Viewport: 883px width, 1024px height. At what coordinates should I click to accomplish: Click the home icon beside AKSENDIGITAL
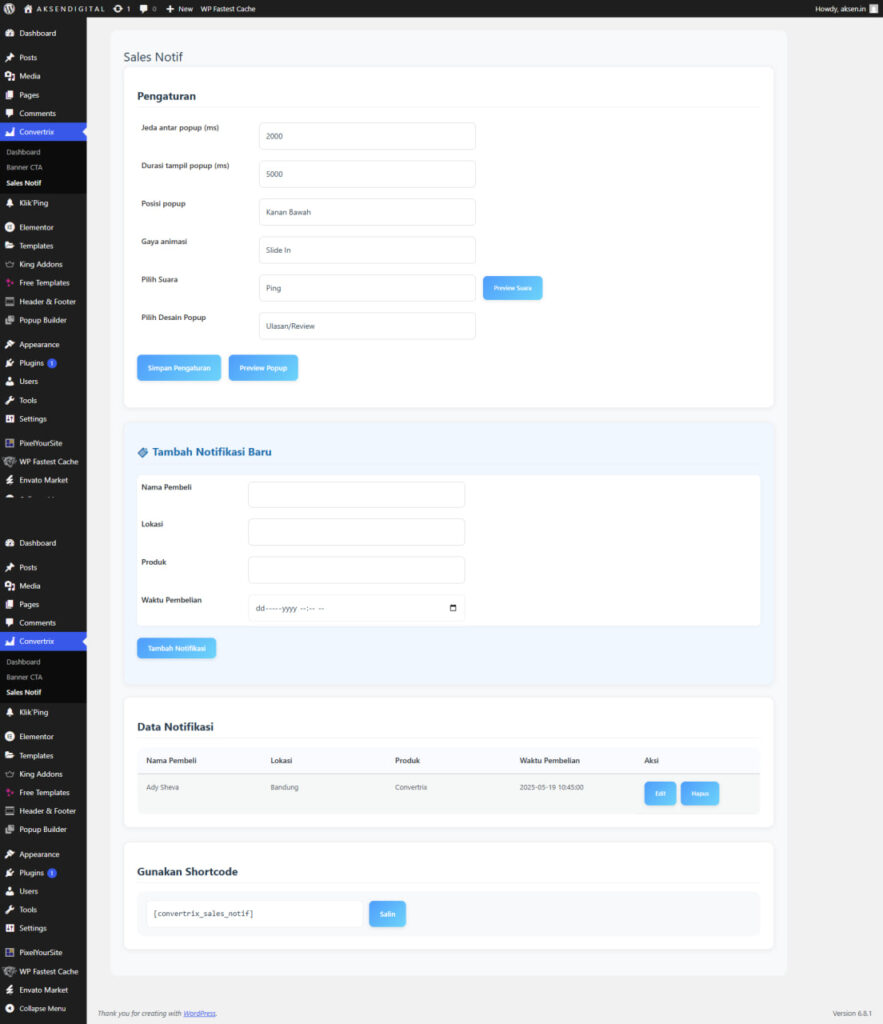(28, 8)
